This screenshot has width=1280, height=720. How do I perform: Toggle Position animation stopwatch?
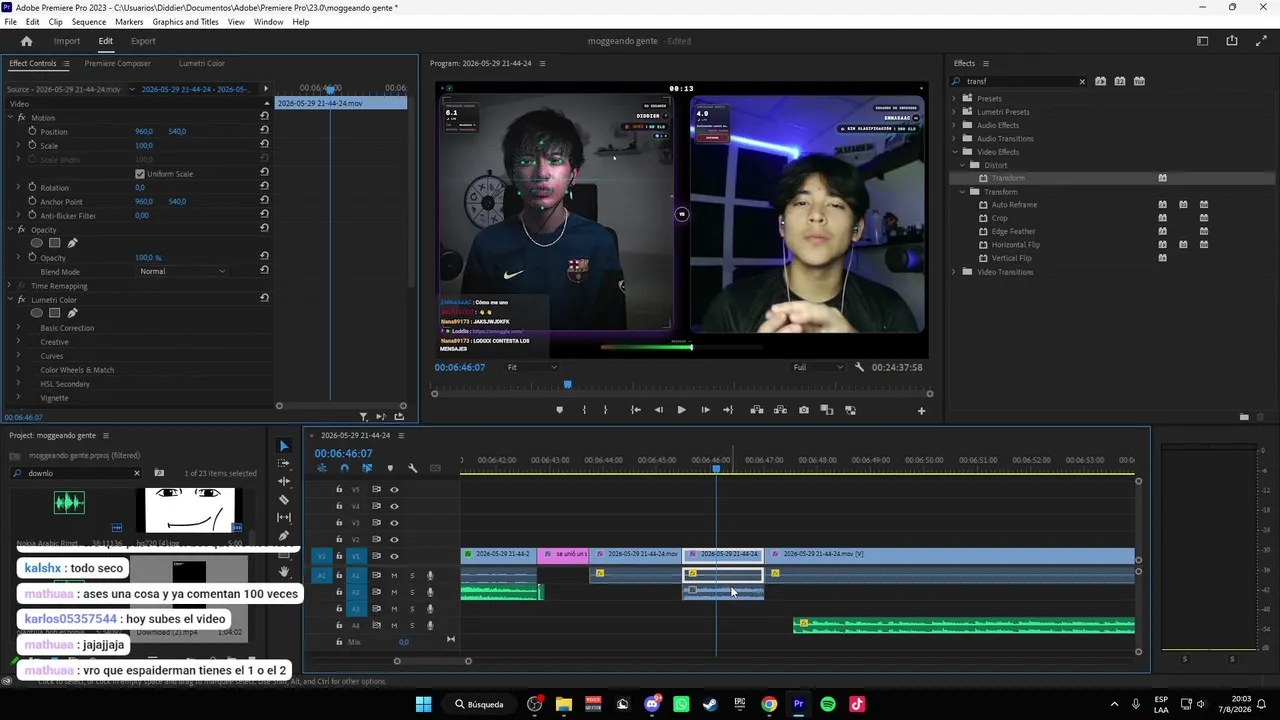[32, 131]
